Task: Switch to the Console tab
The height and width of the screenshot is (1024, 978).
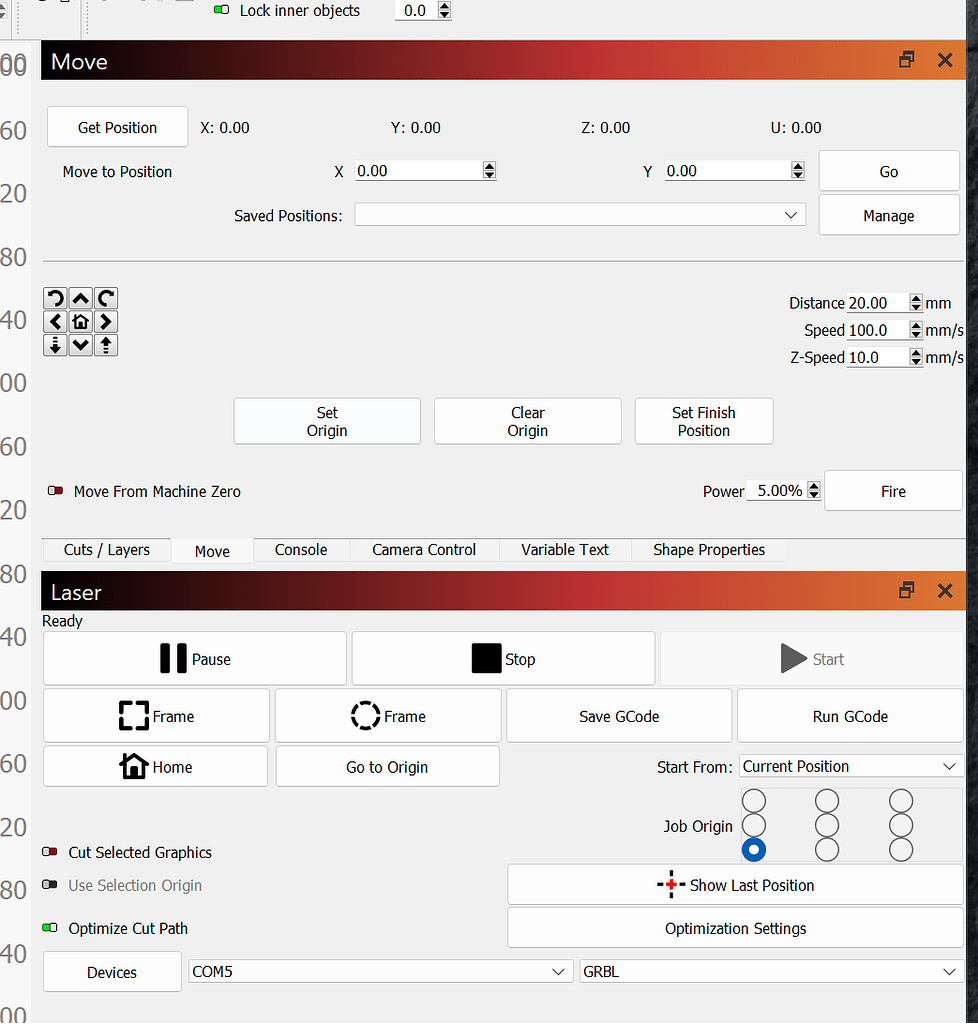Action: [x=301, y=549]
